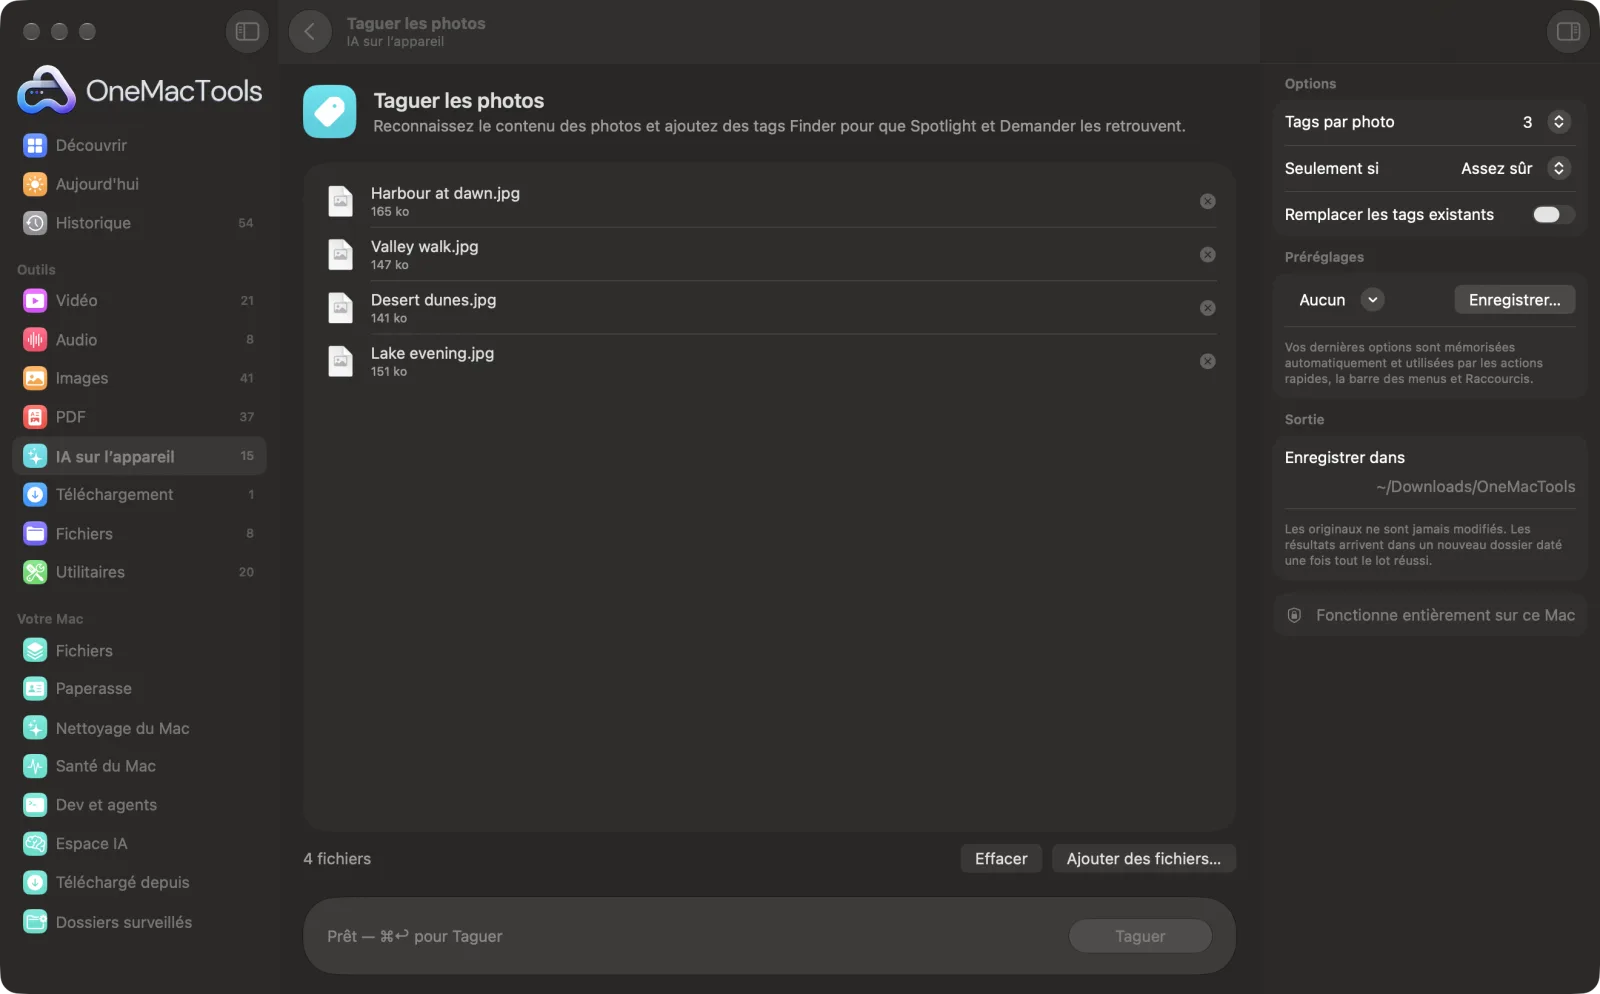This screenshot has width=1600, height=994.
Task: Click the Fichiers icon under Votre Mac
Action: pyautogui.click(x=35, y=651)
